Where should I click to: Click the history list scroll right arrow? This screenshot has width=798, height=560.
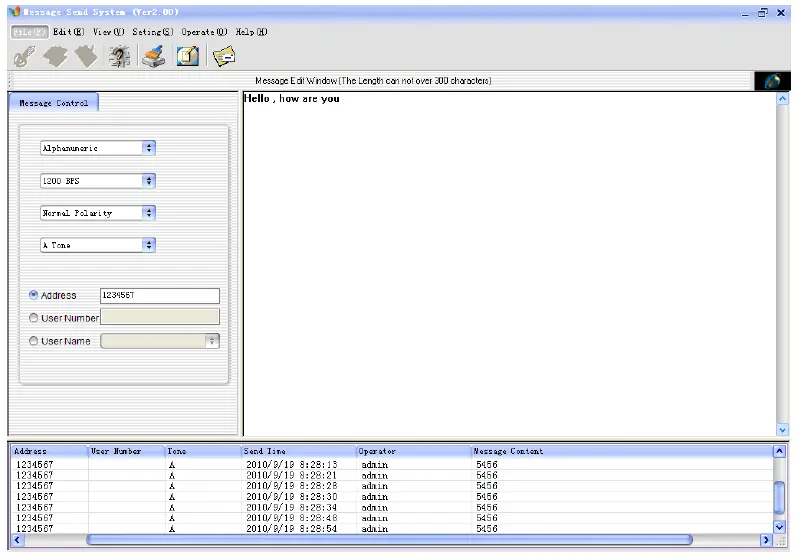pos(766,540)
